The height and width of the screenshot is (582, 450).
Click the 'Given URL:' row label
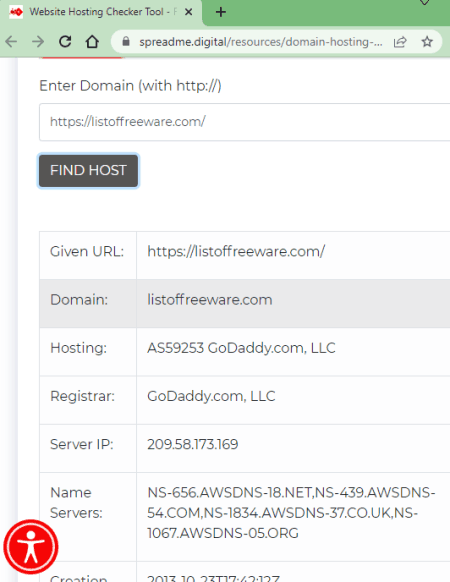click(87, 251)
